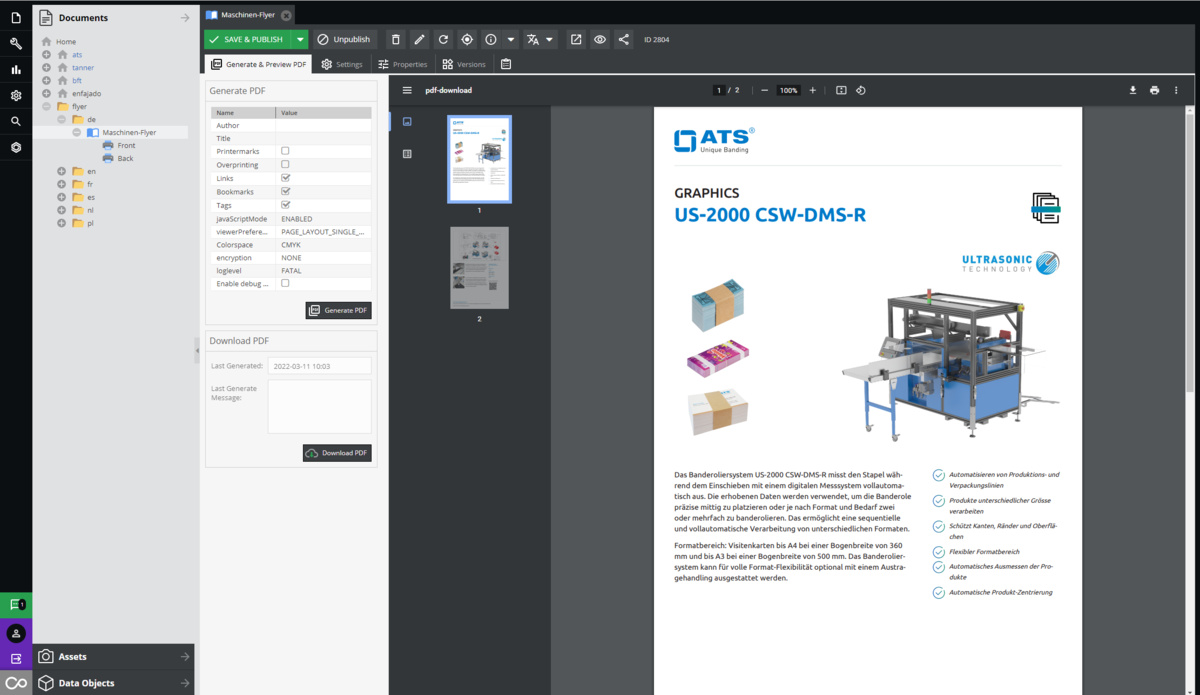This screenshot has height=695, width=1200.
Task: Click the rename pencil icon
Action: (419, 39)
